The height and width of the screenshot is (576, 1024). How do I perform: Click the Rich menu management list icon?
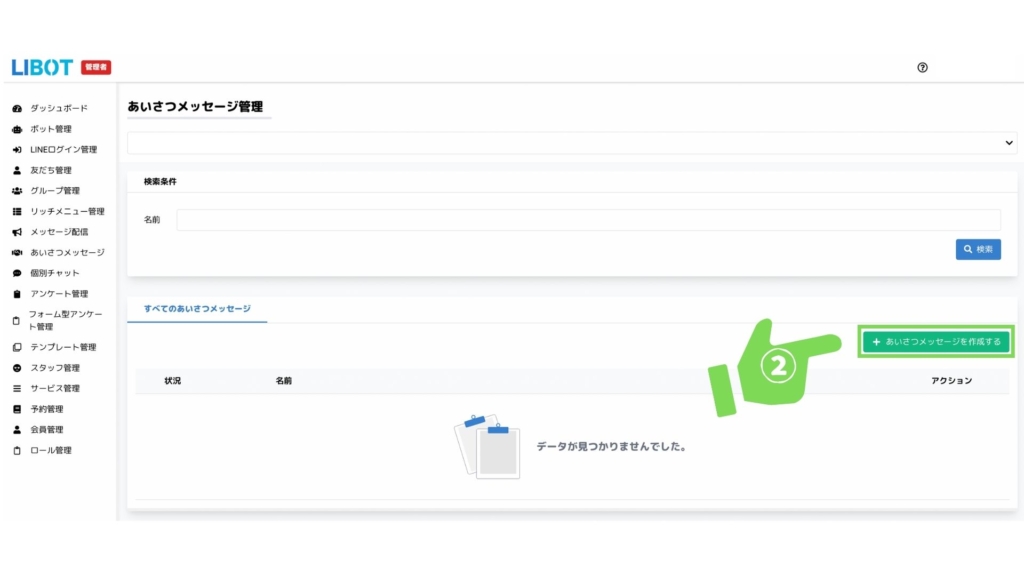point(17,212)
